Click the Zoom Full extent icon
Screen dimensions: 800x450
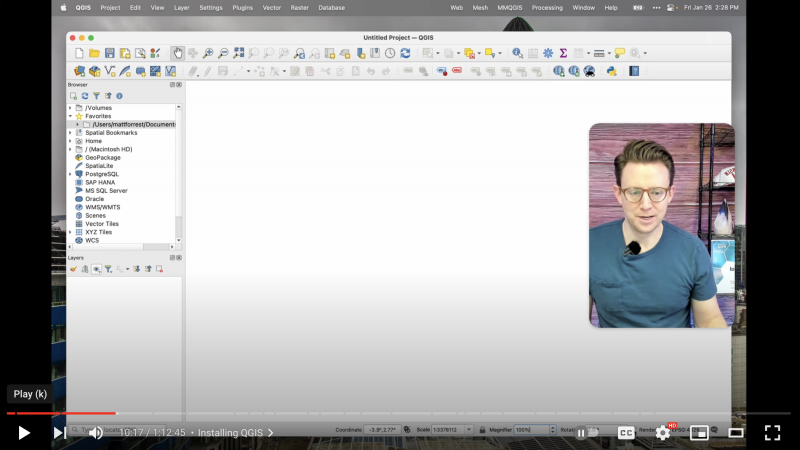pos(239,53)
